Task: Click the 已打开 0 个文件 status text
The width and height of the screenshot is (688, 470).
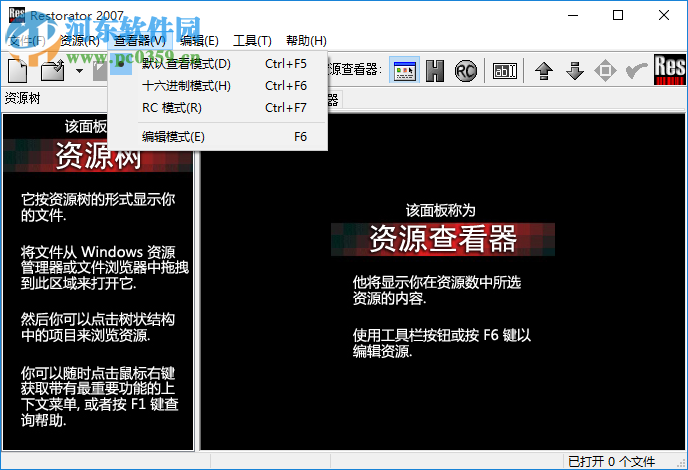Action: click(611, 462)
